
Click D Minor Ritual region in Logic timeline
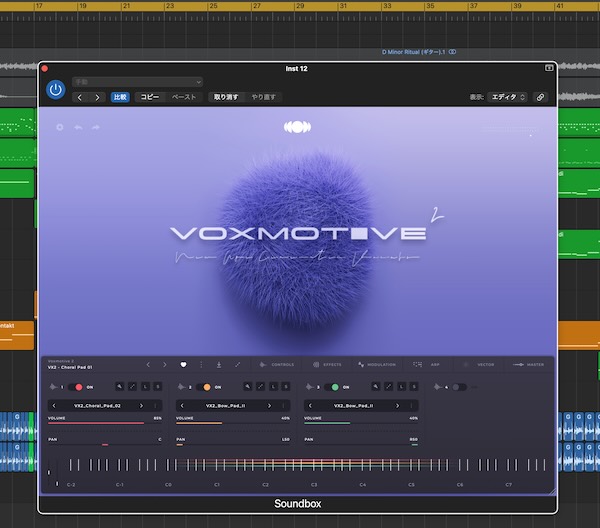[x=419, y=52]
